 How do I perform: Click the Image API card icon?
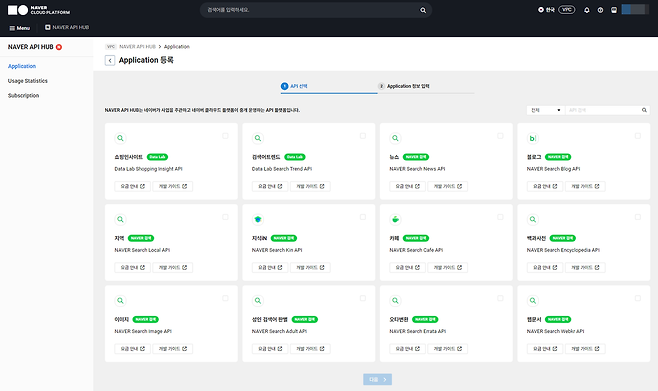pyautogui.click(x=120, y=301)
